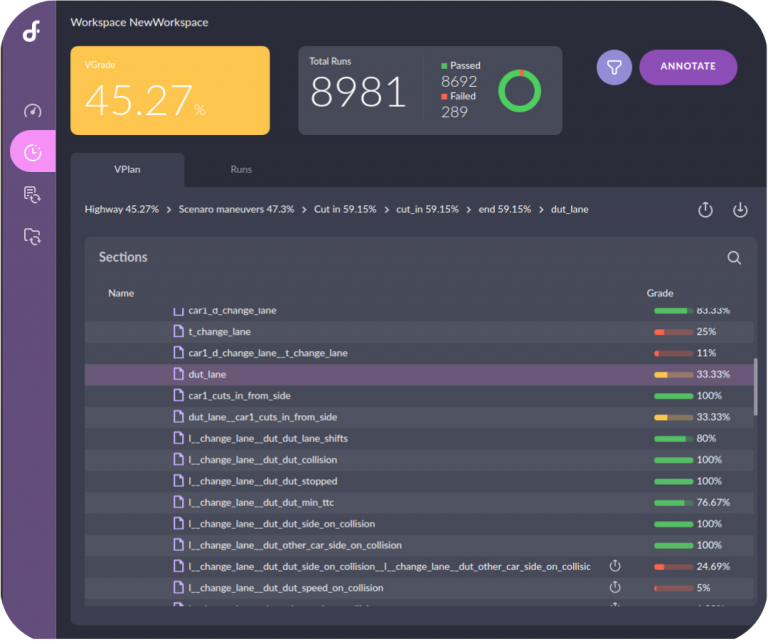
Task: Select the dut_lane row in Sections
Action: click(207, 374)
